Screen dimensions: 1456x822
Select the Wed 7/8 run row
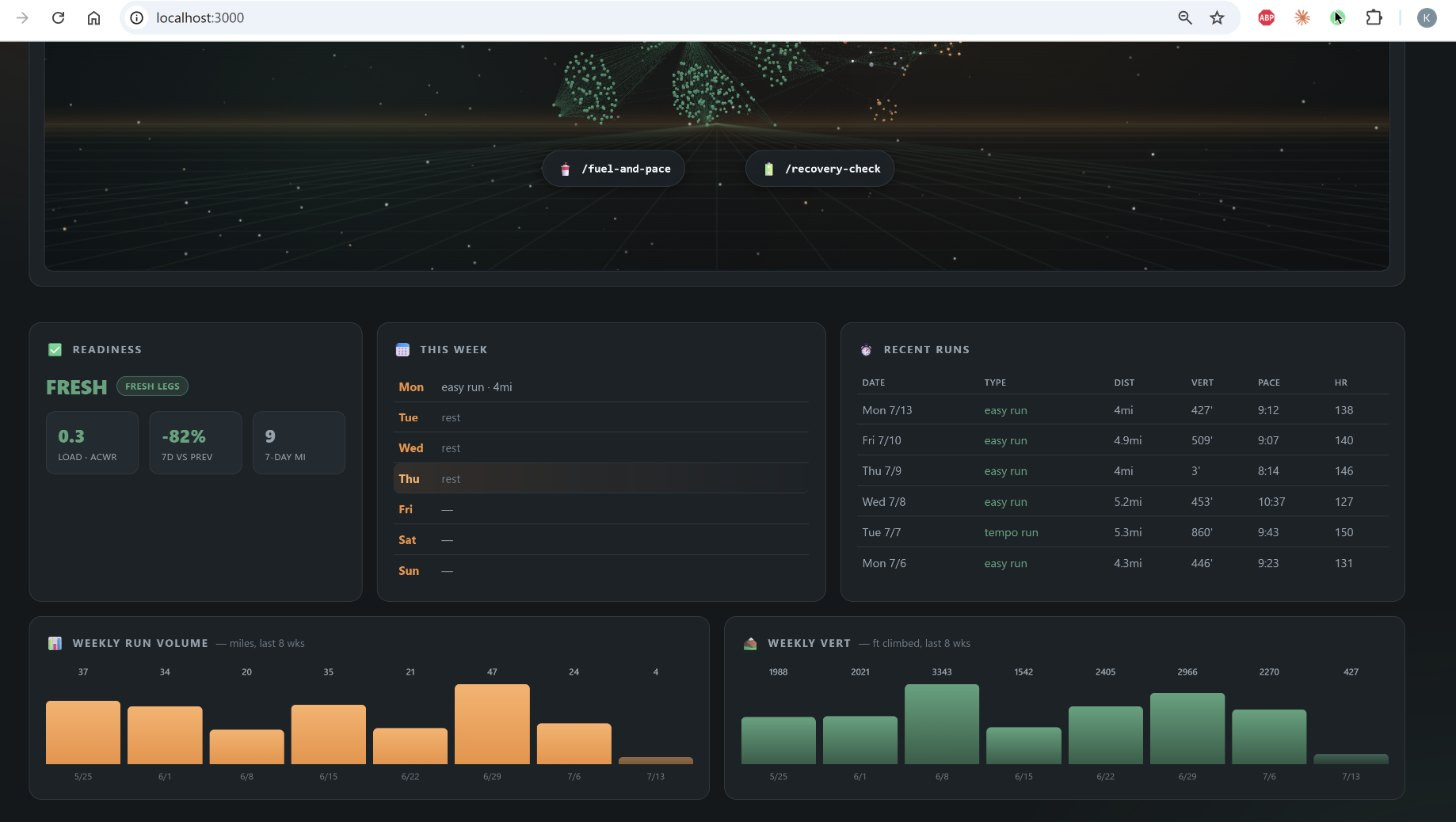(1124, 502)
